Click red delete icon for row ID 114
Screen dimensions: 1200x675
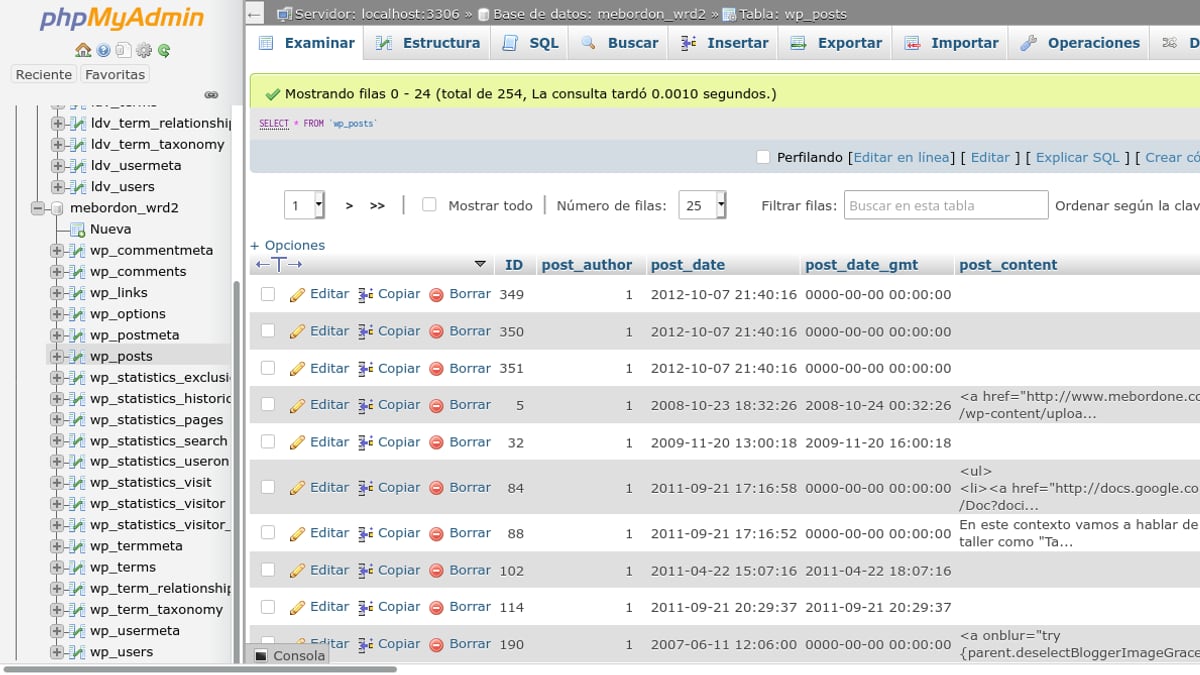pyautogui.click(x=436, y=607)
